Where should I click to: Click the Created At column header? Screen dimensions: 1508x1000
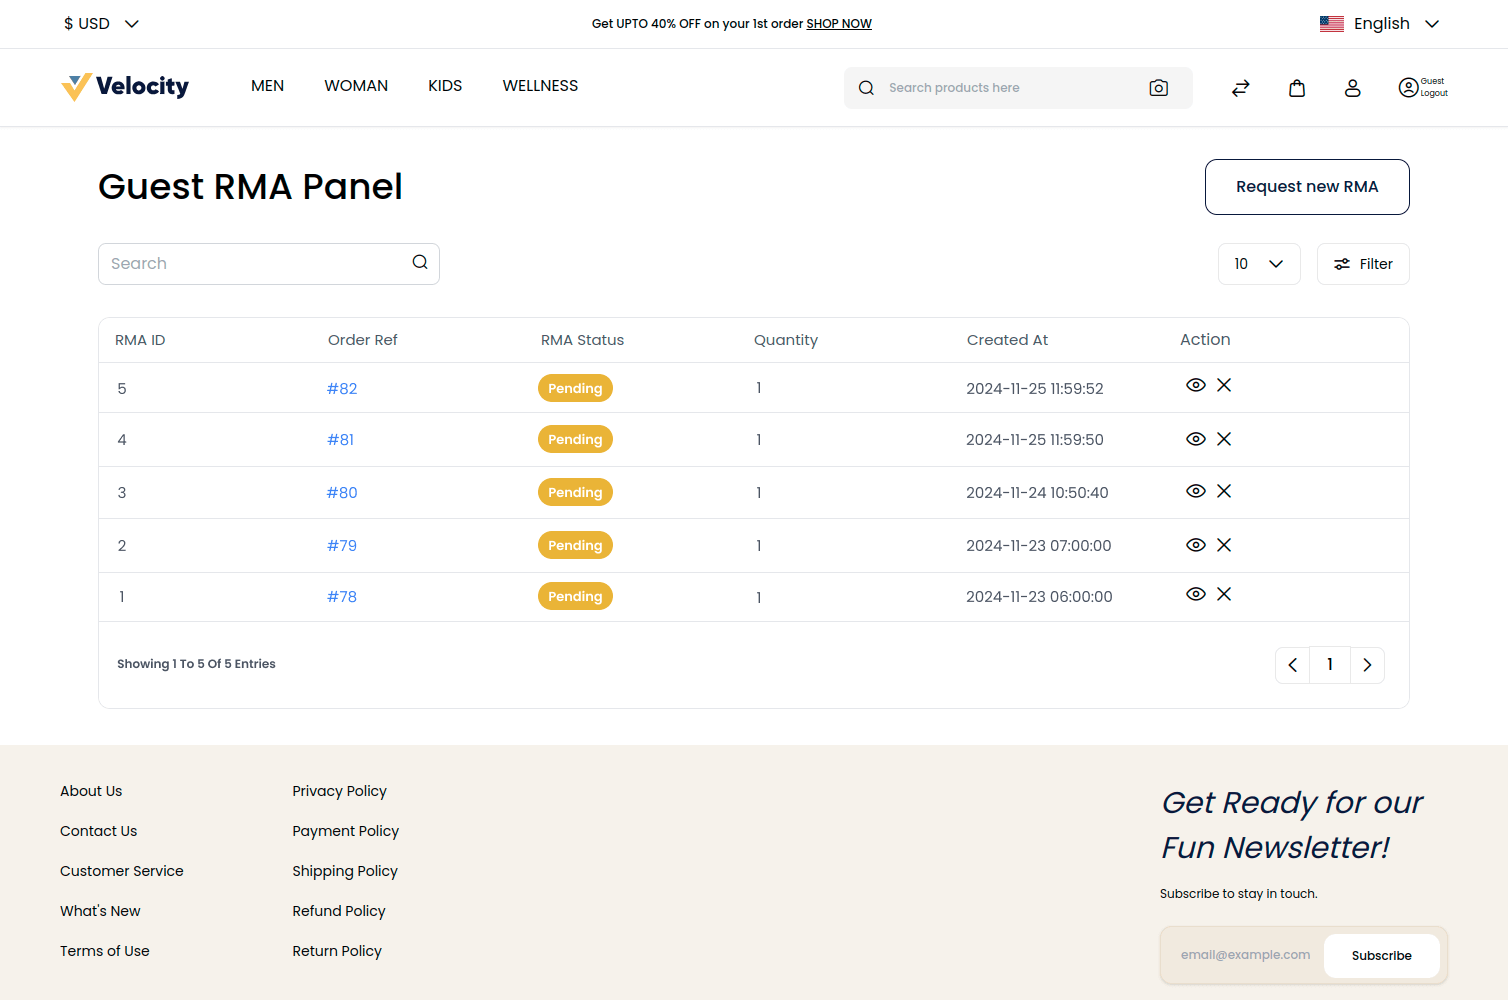[x=1007, y=340]
